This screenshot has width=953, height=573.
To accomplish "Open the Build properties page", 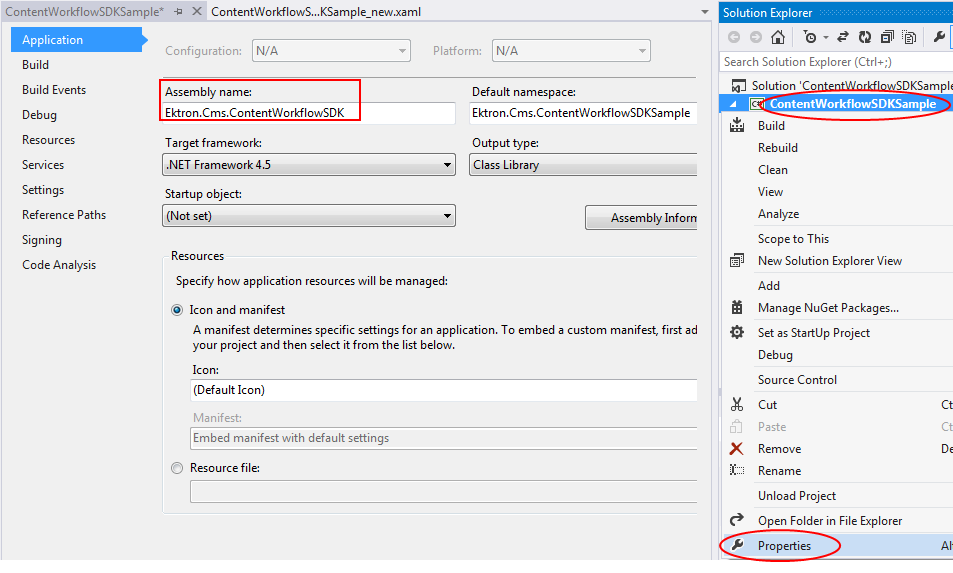I will coord(35,64).
